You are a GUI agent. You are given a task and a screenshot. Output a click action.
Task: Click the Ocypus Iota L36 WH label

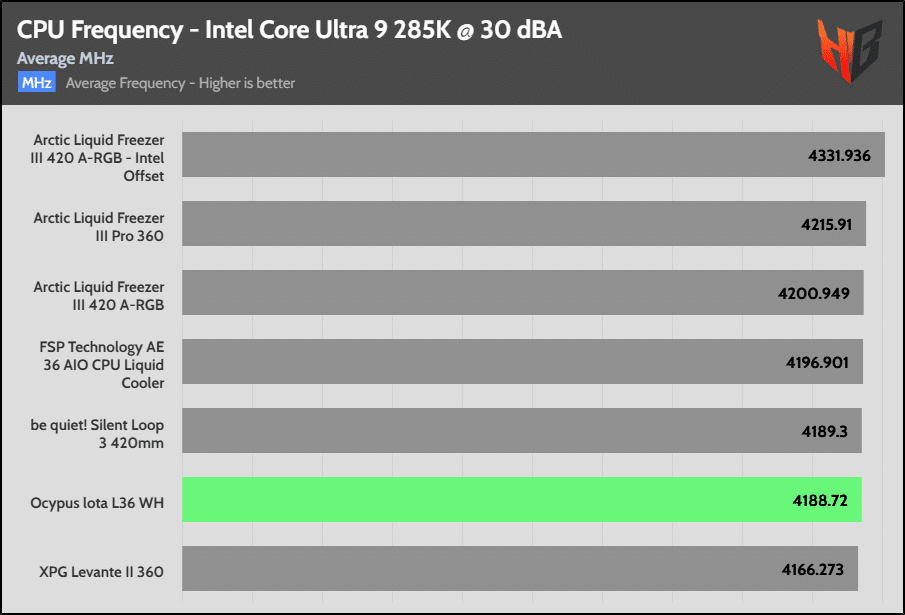[97, 503]
